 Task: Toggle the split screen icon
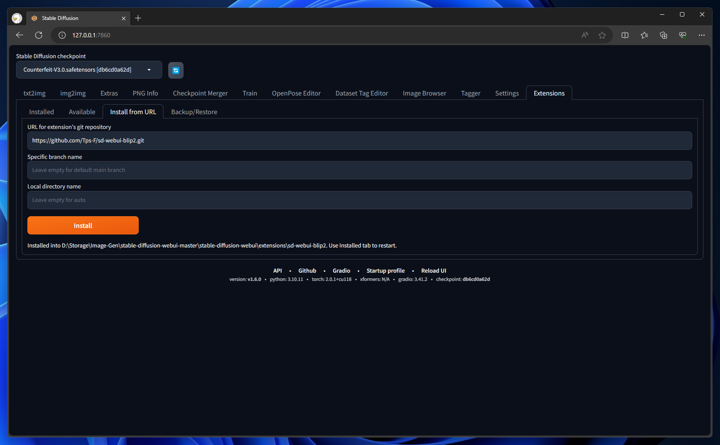click(625, 35)
